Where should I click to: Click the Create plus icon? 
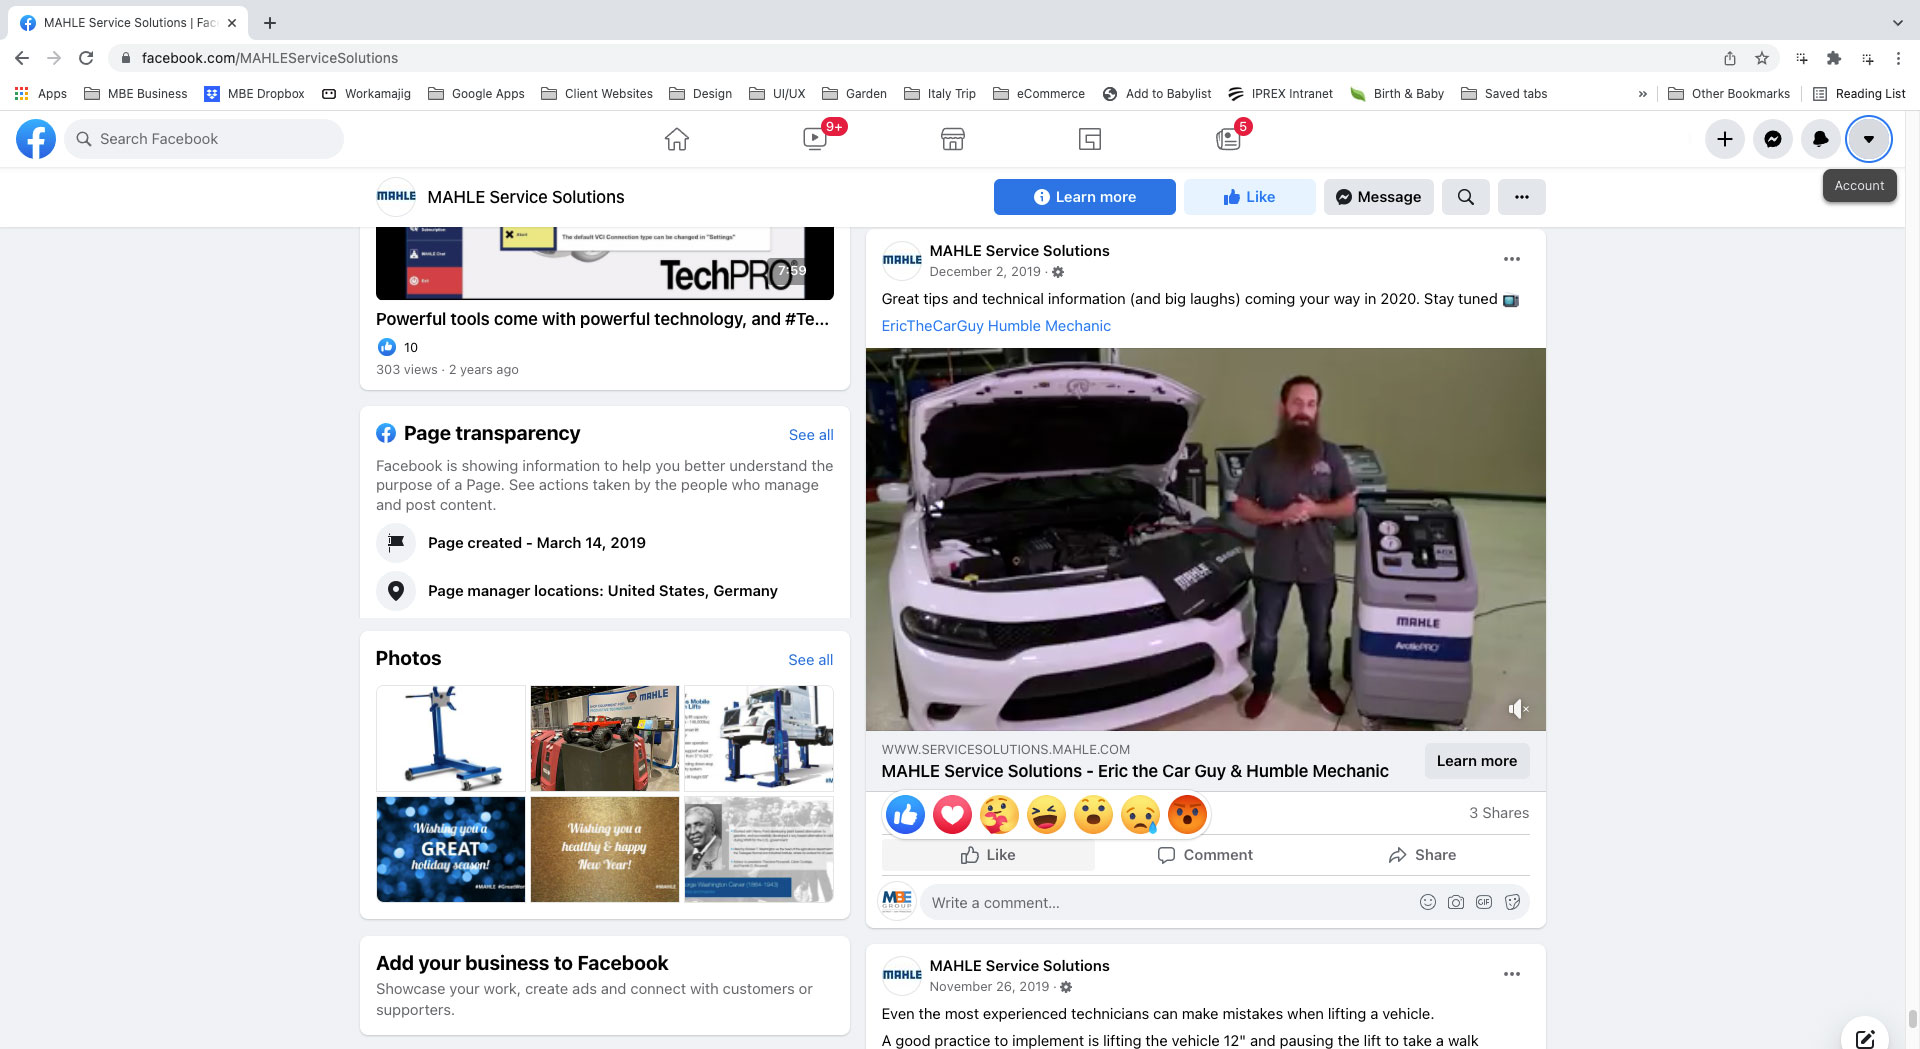[1725, 139]
